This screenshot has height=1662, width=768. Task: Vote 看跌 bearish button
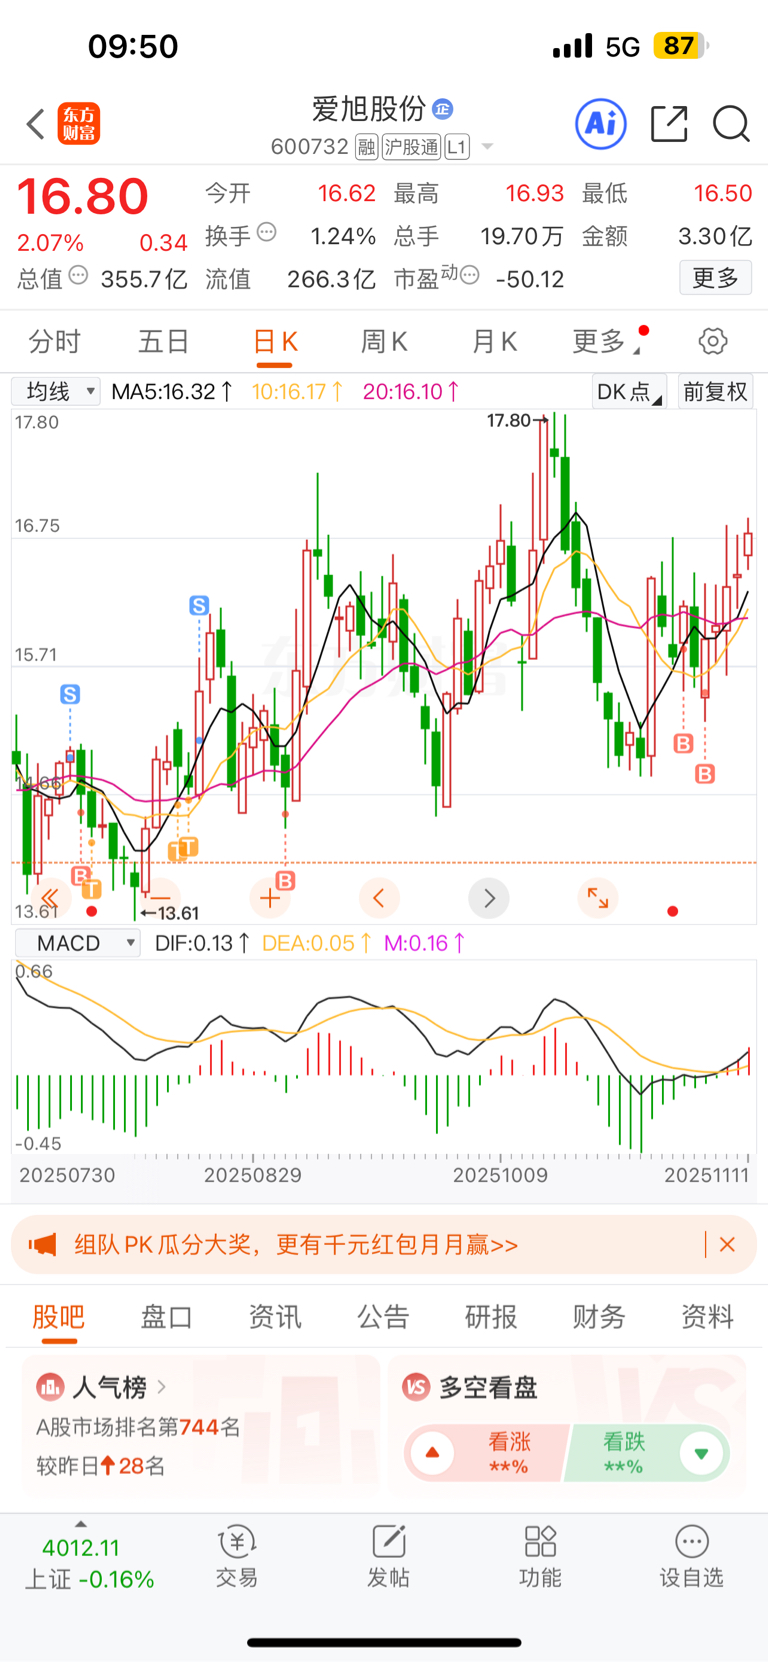(647, 1453)
